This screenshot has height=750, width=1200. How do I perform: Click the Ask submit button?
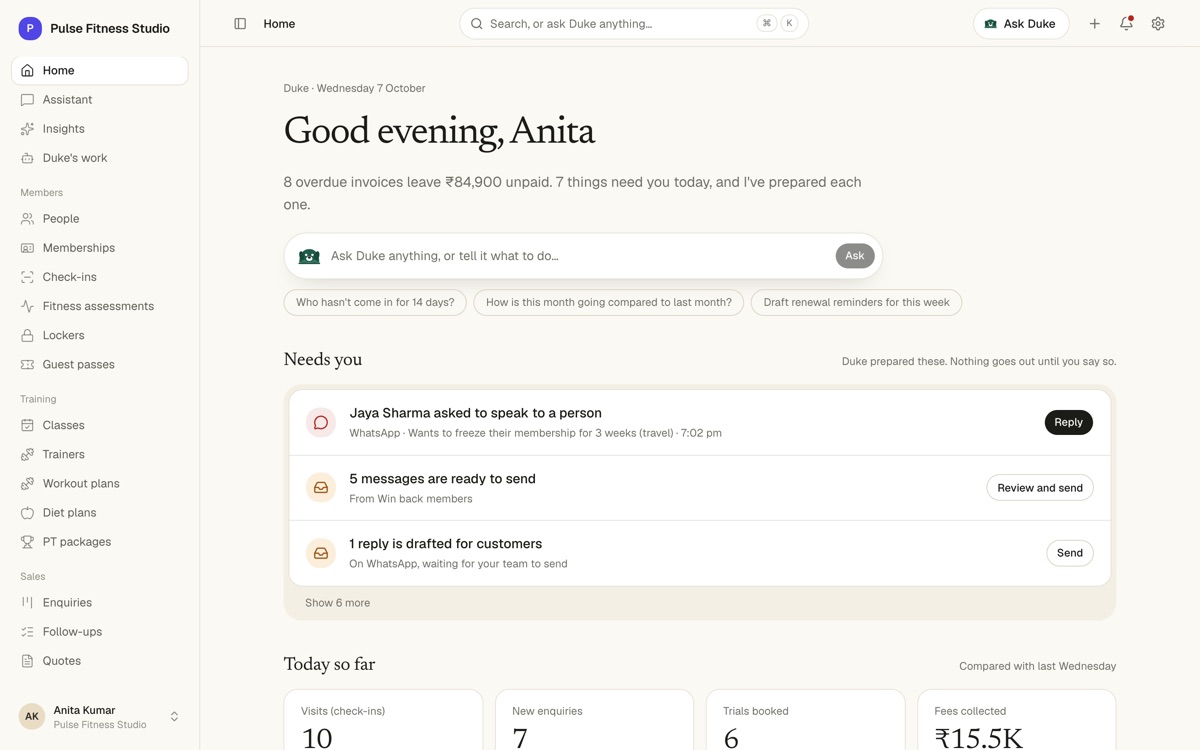855,256
